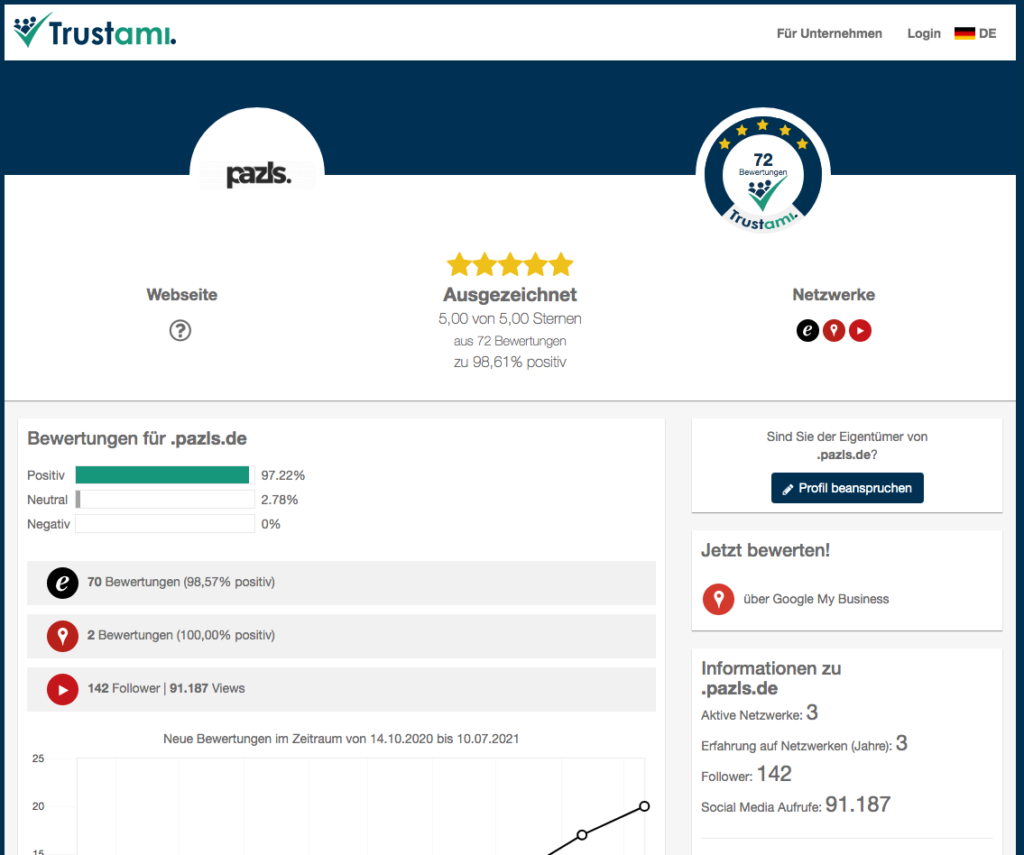Click the Jetzt bewerten! heading
Viewport: 1024px width, 855px height.
pos(765,550)
